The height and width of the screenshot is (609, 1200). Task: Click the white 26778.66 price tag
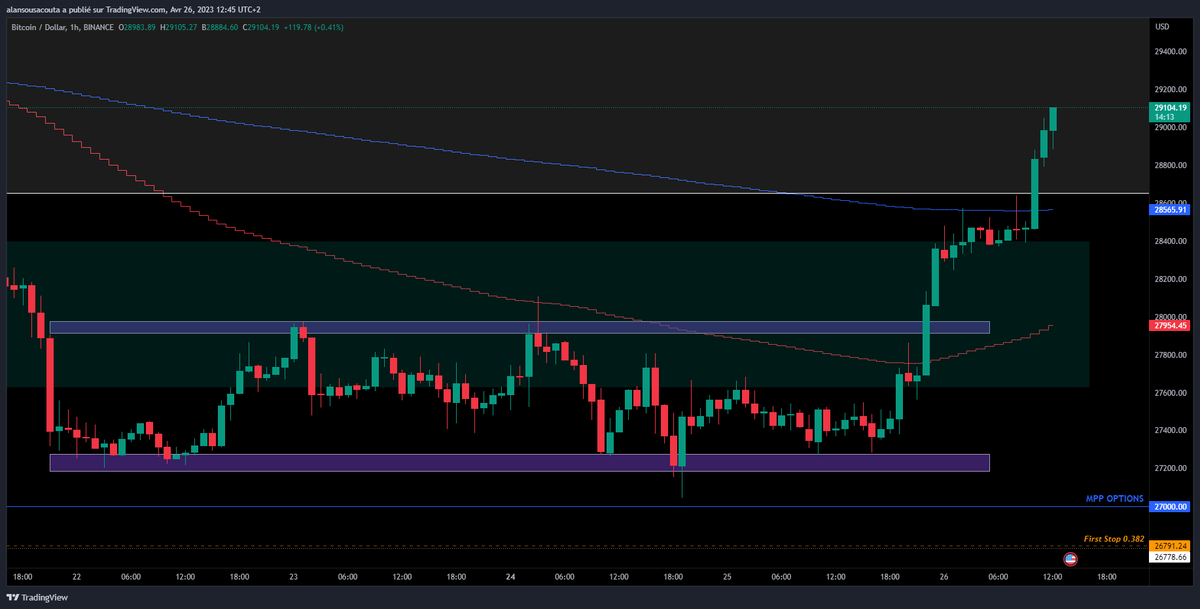tap(1169, 556)
